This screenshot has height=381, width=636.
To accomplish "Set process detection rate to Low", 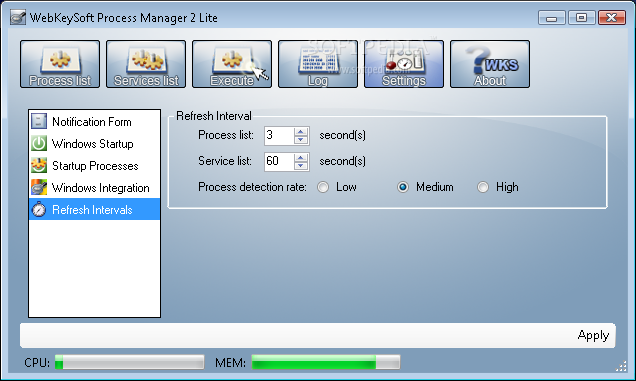I will [x=323, y=187].
